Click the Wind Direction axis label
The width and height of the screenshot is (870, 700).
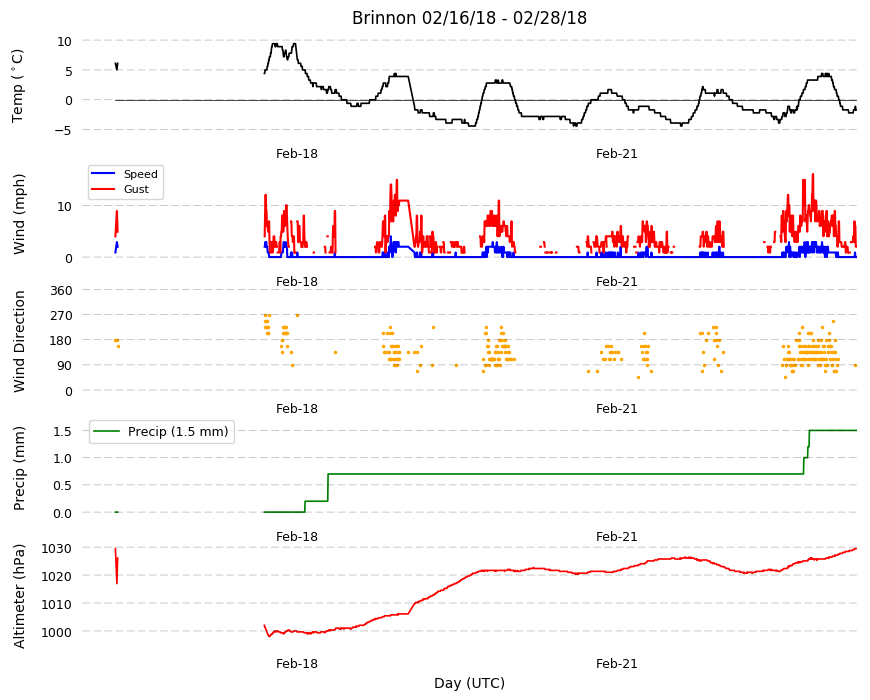pos(19,342)
